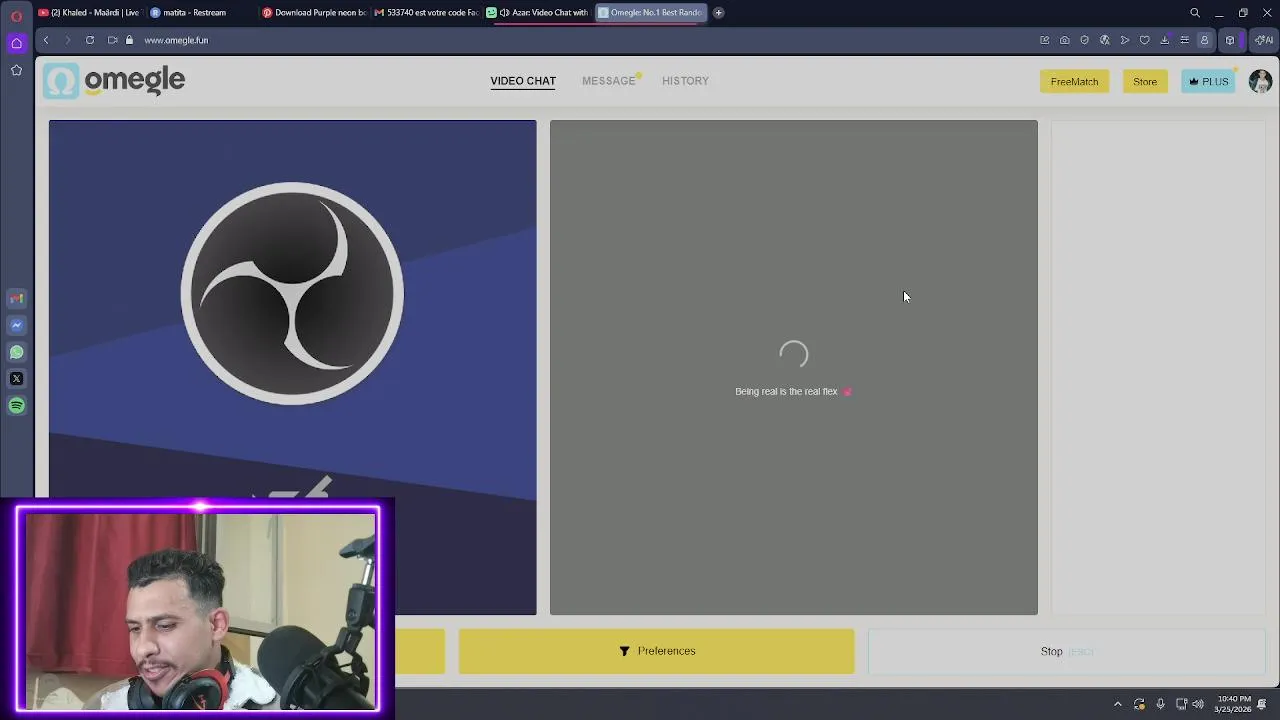Take a snapshot with camera icon

pyautogui.click(x=1065, y=40)
